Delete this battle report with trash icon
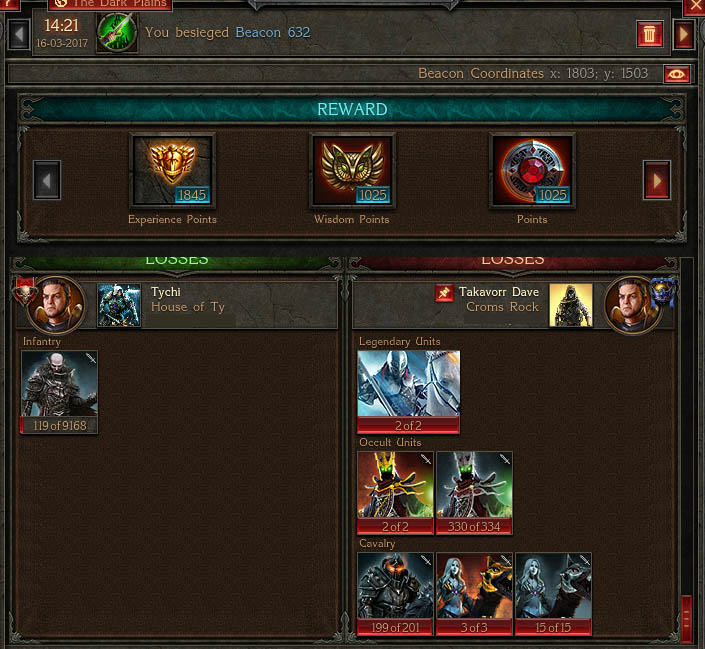705x649 pixels. click(649, 34)
